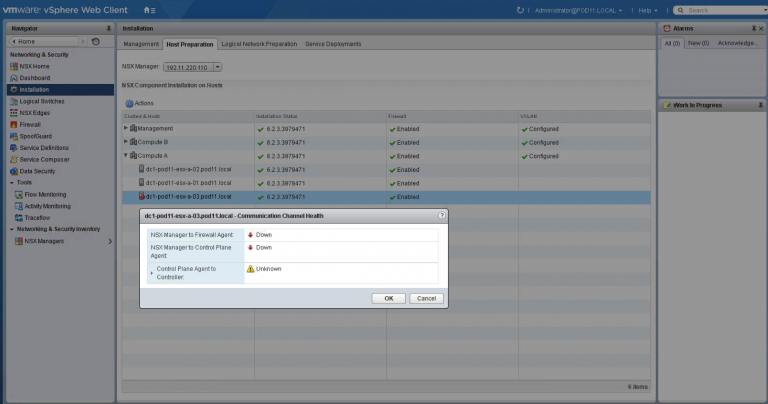Viewport: 768px width, 404px height.
Task: Click the help icon in the dialog
Action: click(441, 215)
